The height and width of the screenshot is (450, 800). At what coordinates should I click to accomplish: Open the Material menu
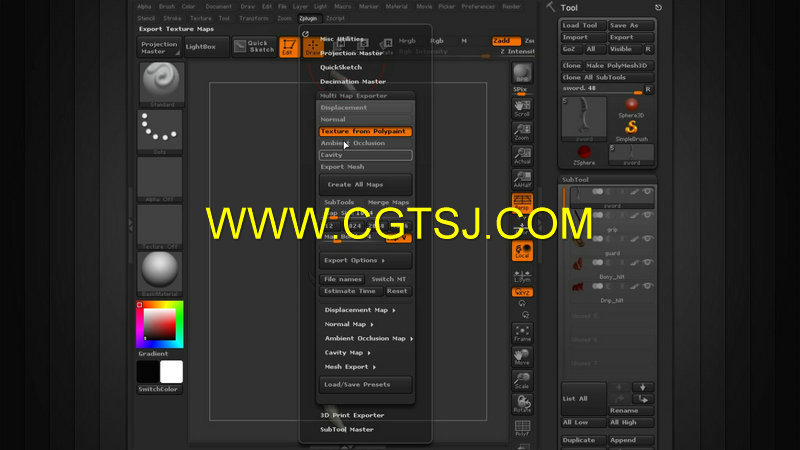click(396, 7)
